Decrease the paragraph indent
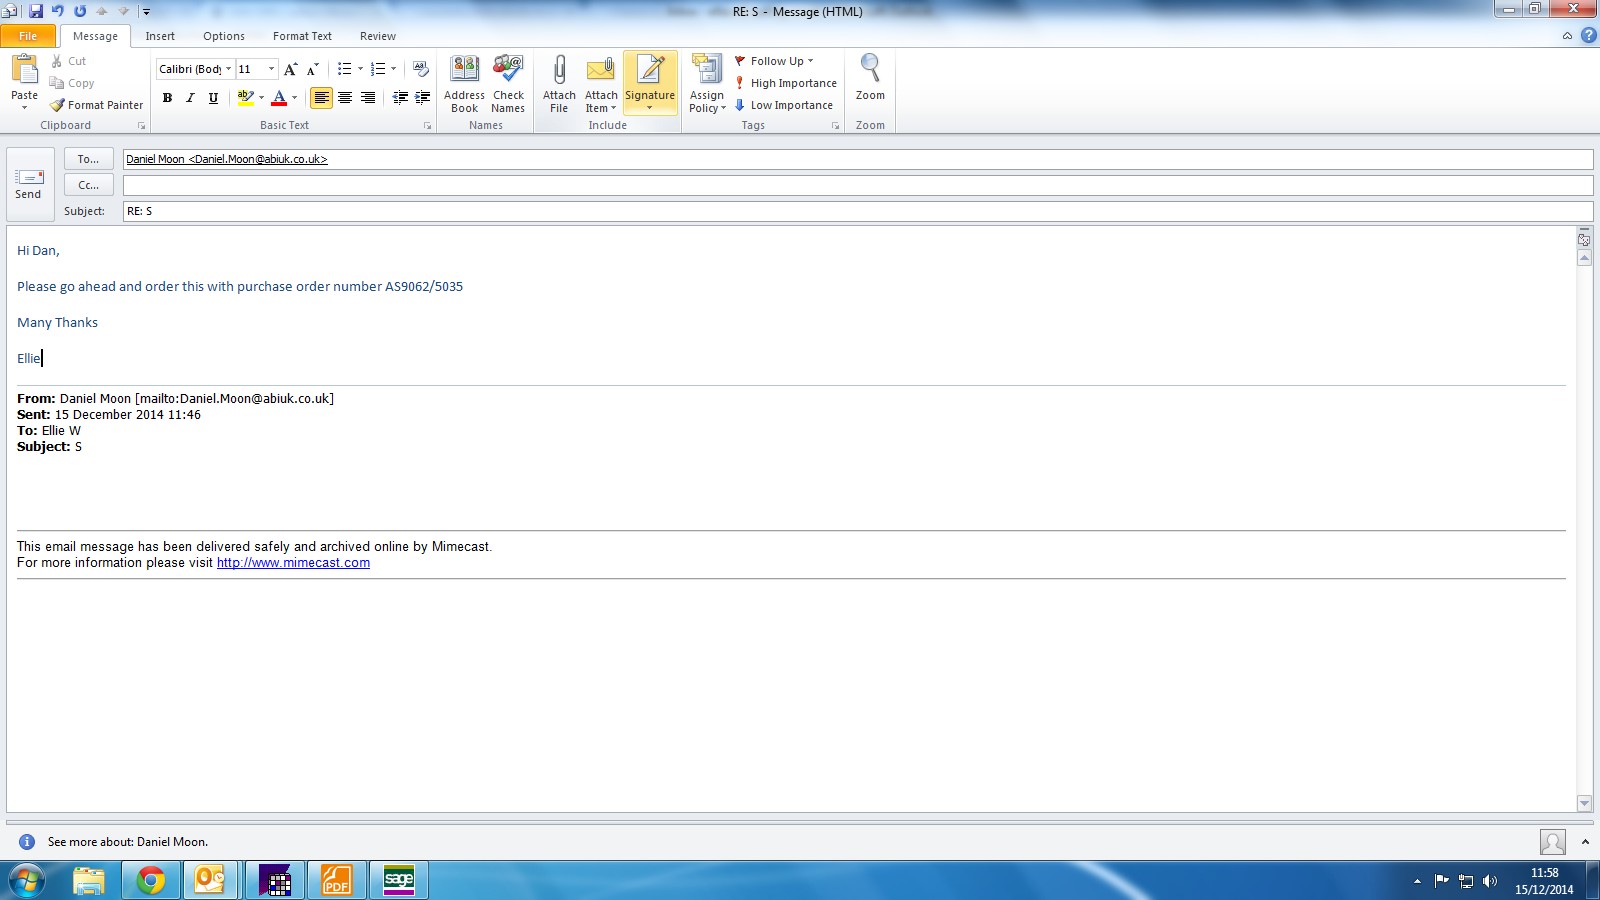This screenshot has height=900, width=1600. [x=400, y=98]
